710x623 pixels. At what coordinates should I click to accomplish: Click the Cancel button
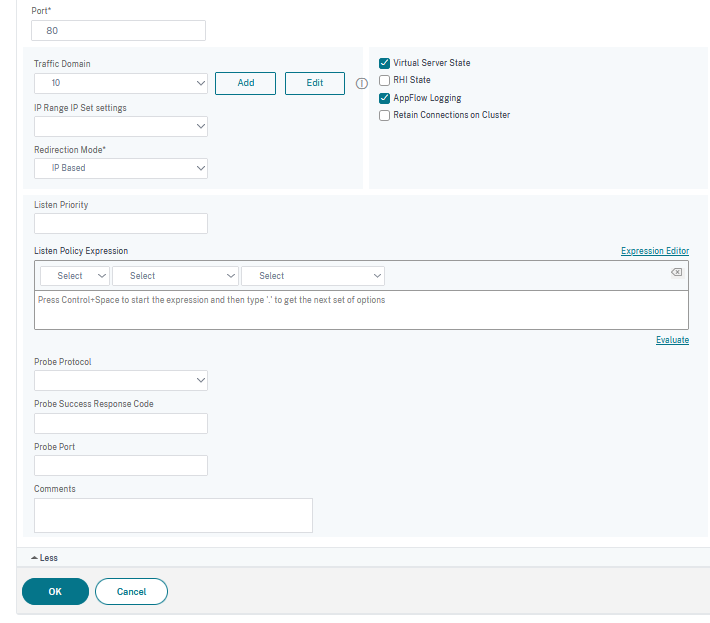(x=131, y=591)
